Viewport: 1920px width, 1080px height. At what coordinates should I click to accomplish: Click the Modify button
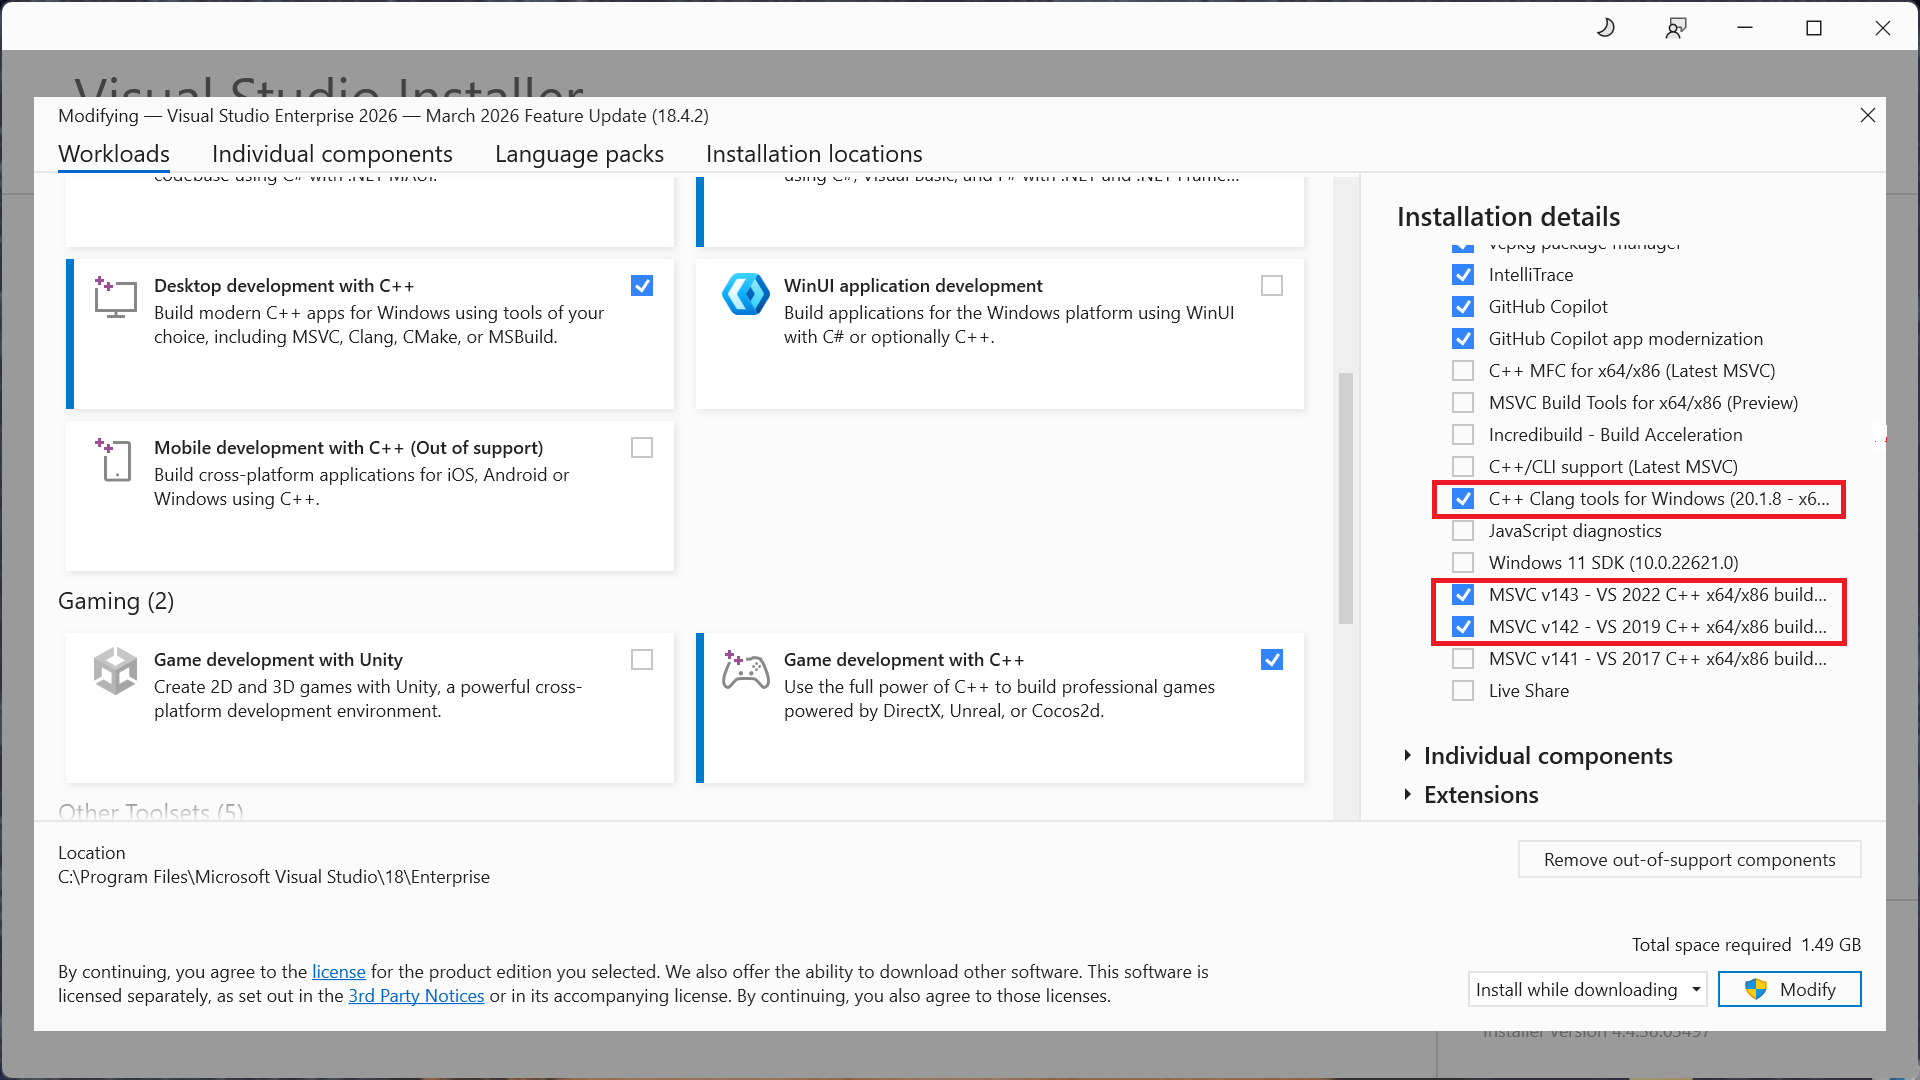[x=1789, y=989]
